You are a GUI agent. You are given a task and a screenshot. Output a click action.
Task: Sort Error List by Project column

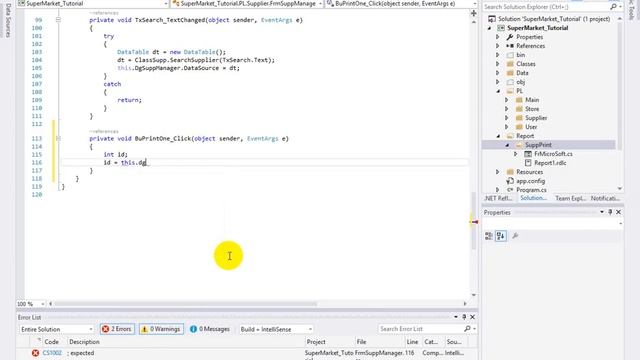[316, 342]
